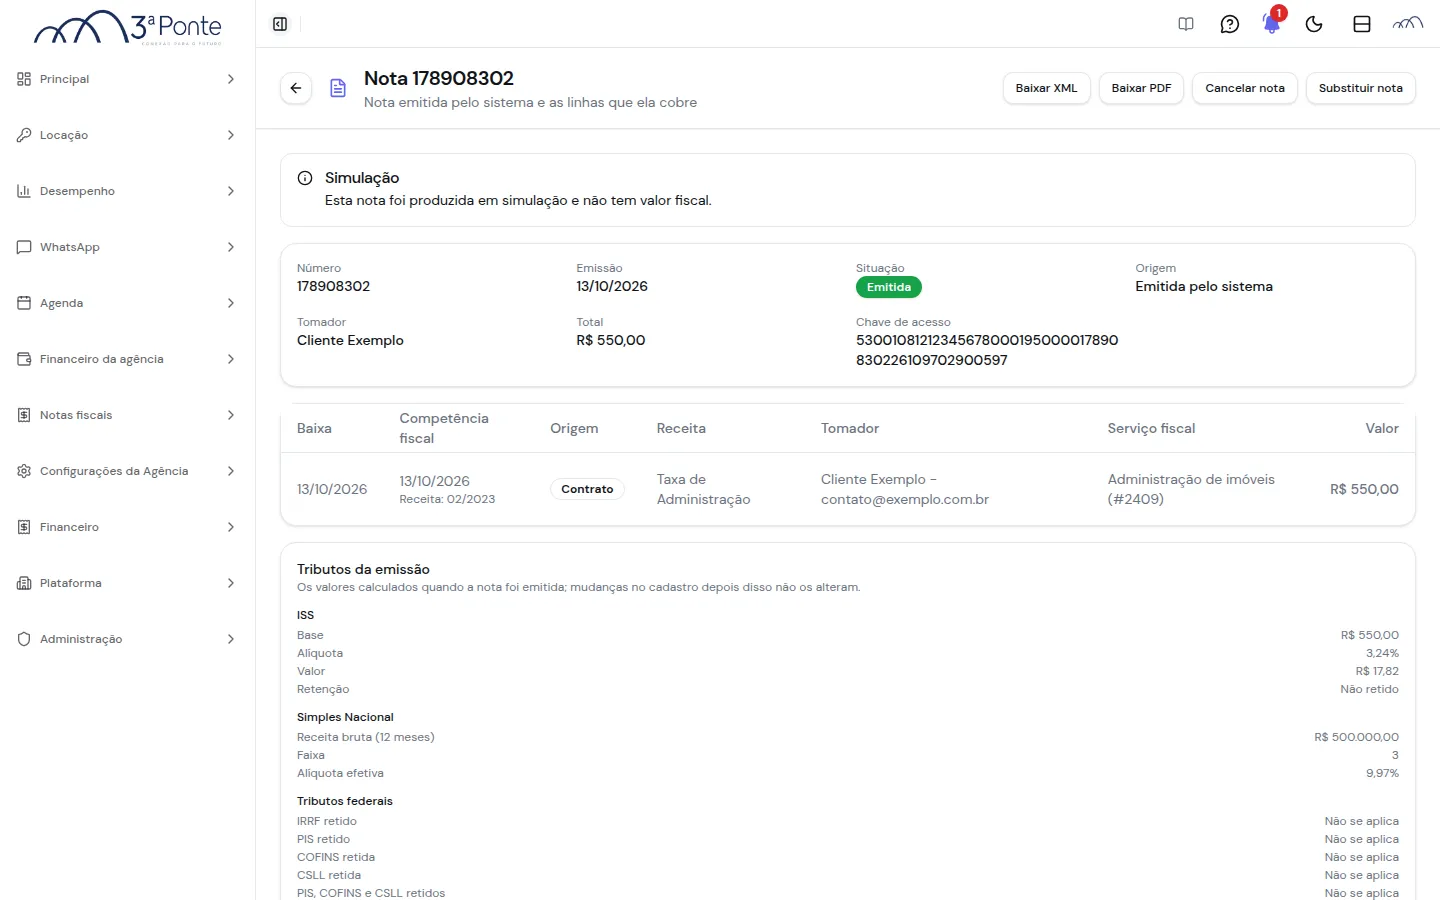The image size is (1440, 900).
Task: Click the Financeiro dollar icon
Action: (24, 527)
